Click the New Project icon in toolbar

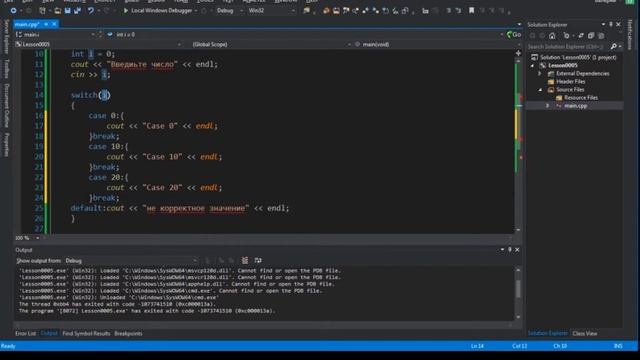click(42, 11)
